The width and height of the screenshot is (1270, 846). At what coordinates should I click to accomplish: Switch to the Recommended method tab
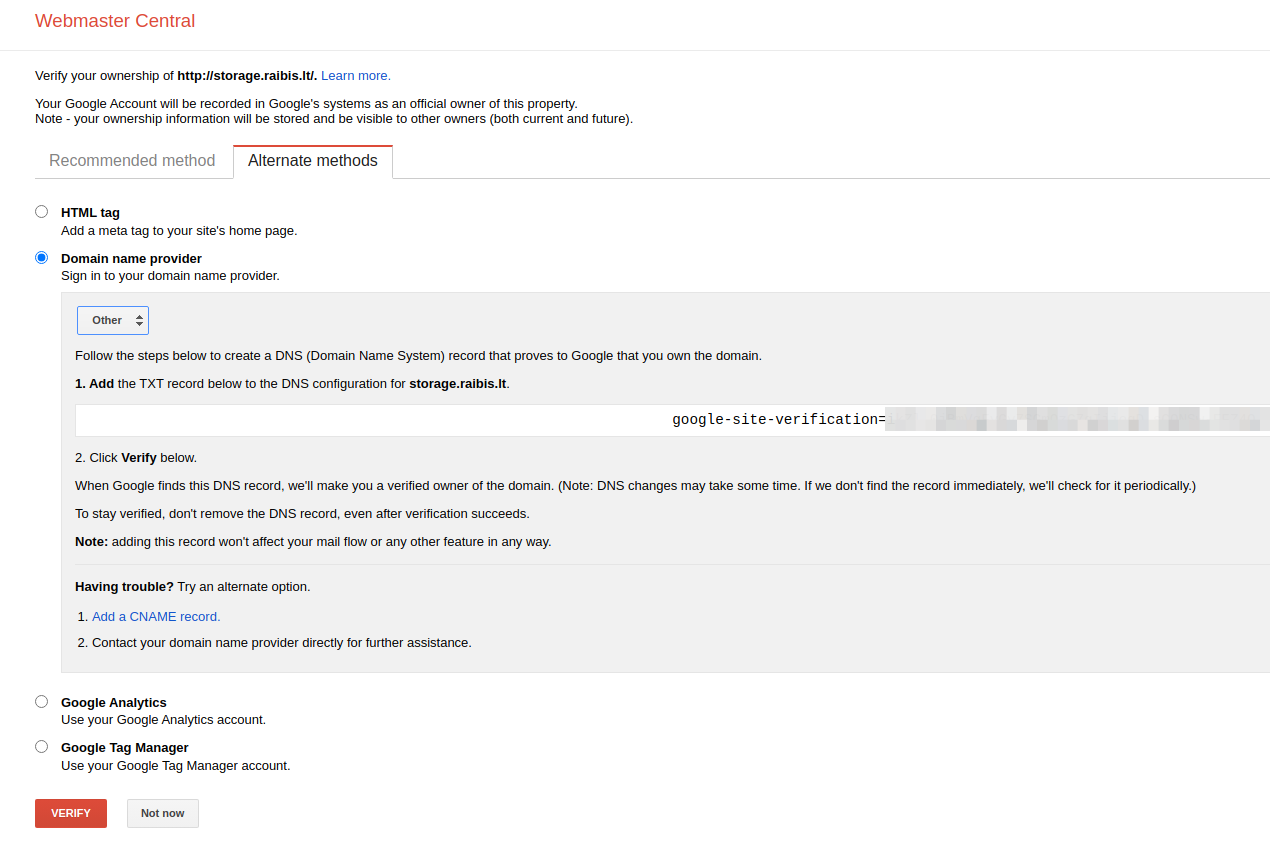point(131,161)
